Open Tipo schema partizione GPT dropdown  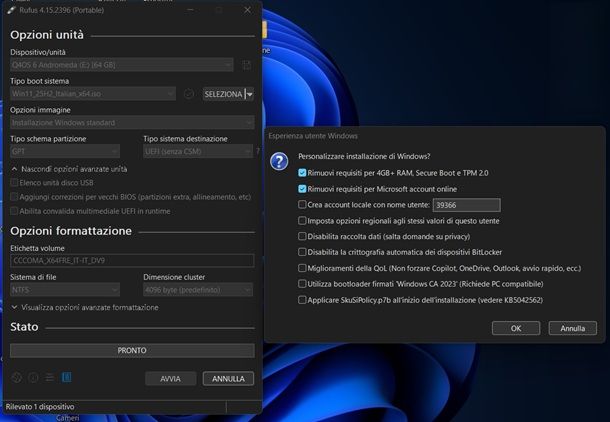pyautogui.click(x=65, y=151)
